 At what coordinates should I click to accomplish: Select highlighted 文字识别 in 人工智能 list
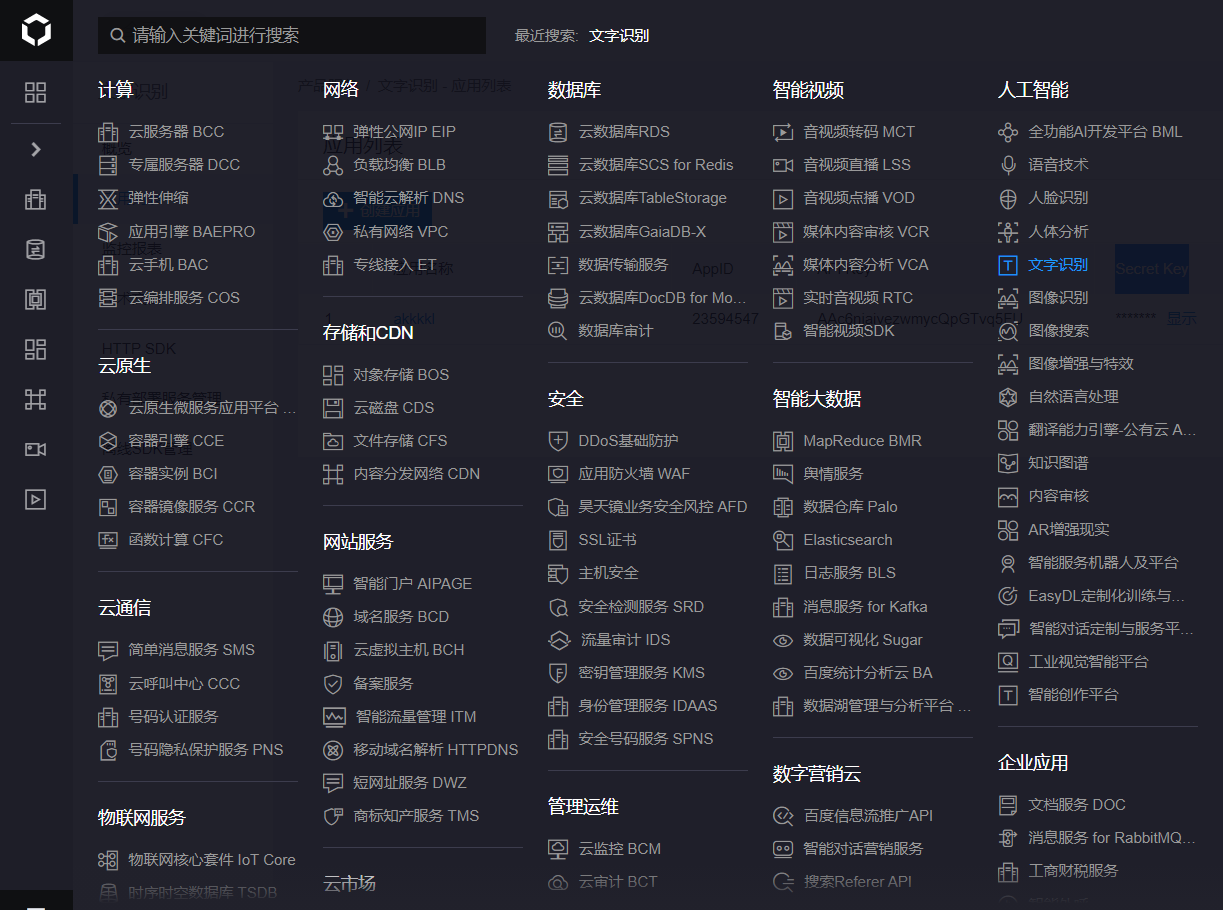click(x=1058, y=265)
